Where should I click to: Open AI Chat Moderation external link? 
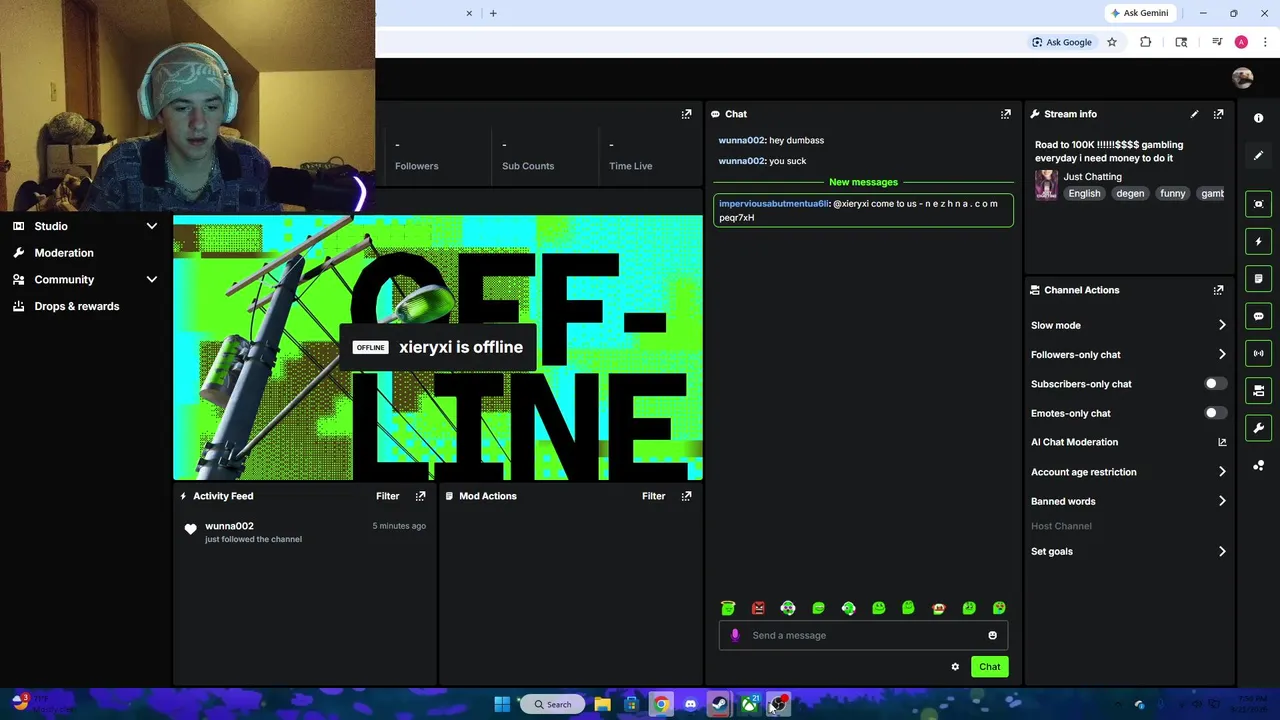click(1221, 442)
